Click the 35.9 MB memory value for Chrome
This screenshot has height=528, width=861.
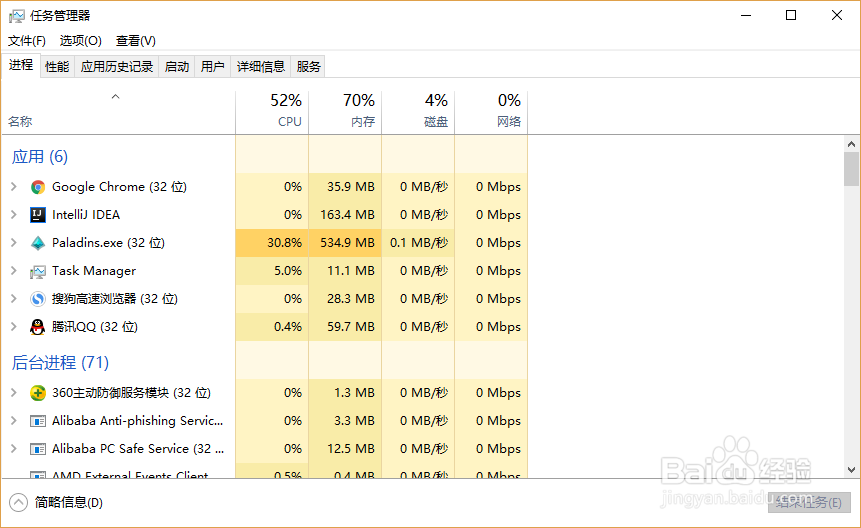pyautogui.click(x=351, y=187)
